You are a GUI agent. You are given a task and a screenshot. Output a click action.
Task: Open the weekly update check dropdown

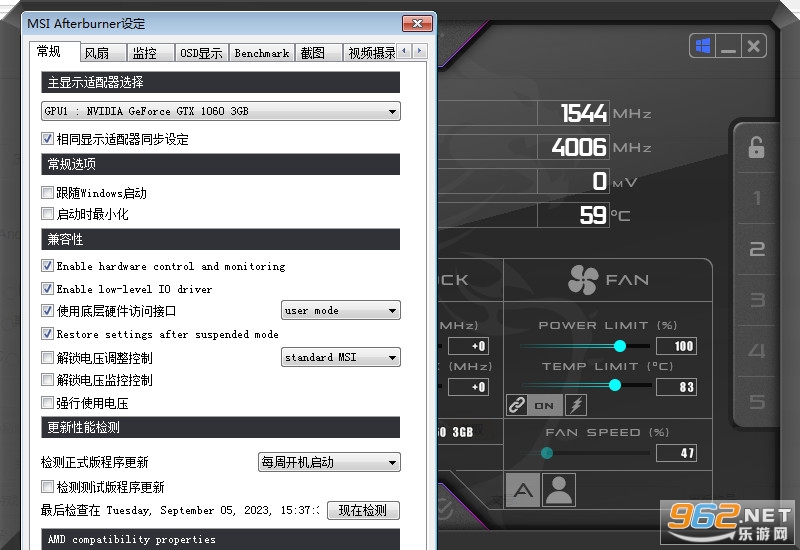329,462
